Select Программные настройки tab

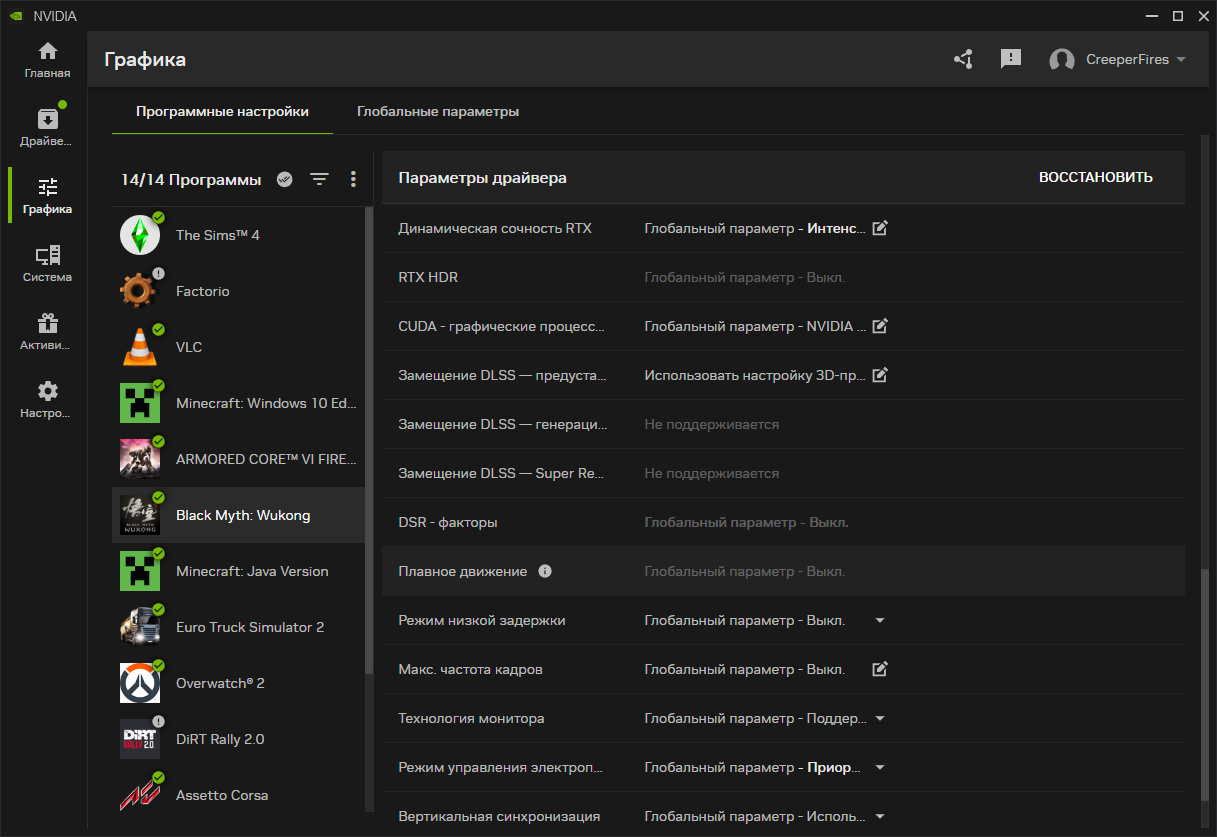(x=222, y=111)
